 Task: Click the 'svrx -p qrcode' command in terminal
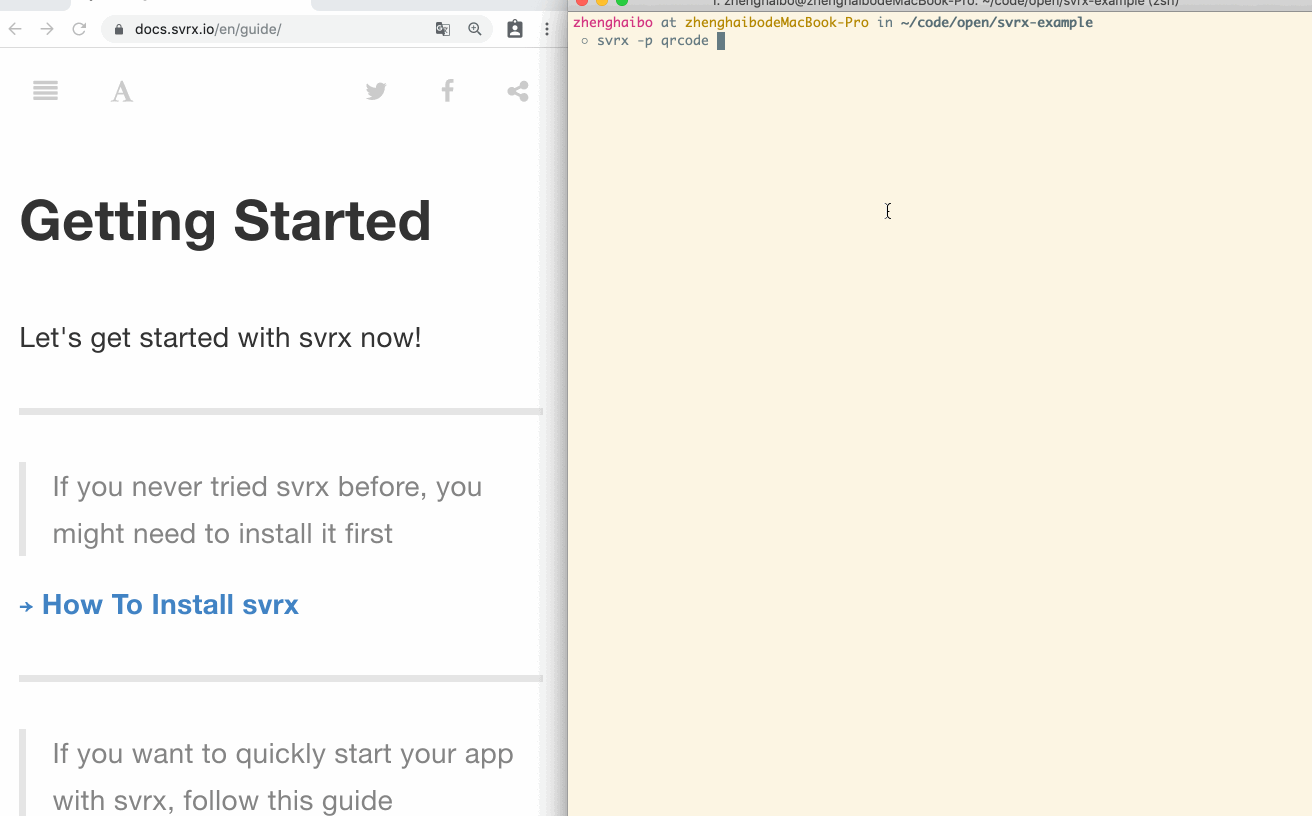653,41
